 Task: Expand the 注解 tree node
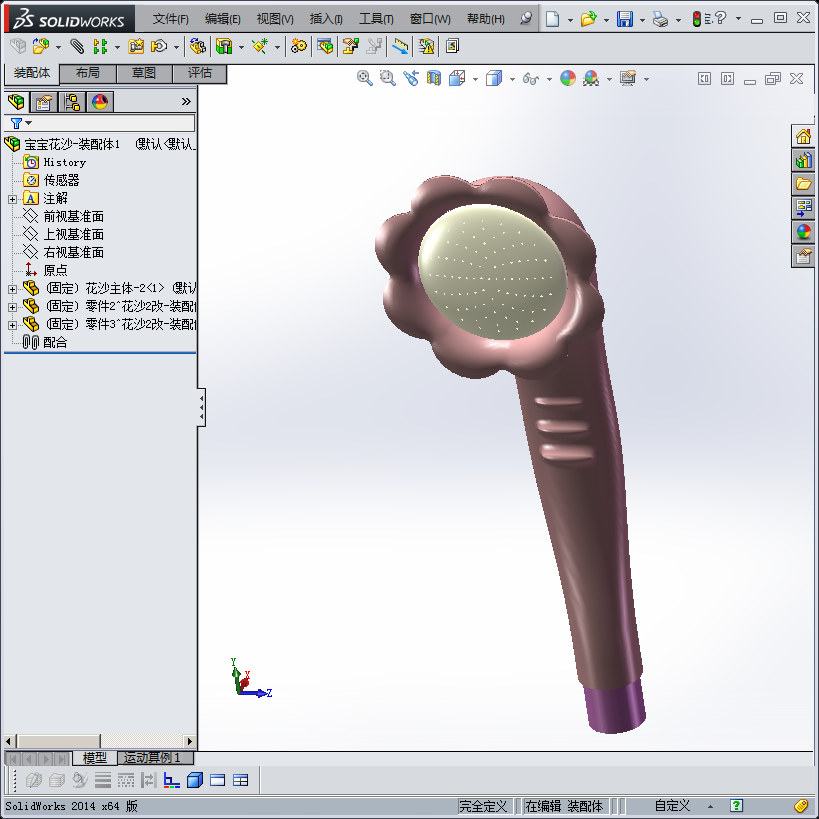point(13,199)
